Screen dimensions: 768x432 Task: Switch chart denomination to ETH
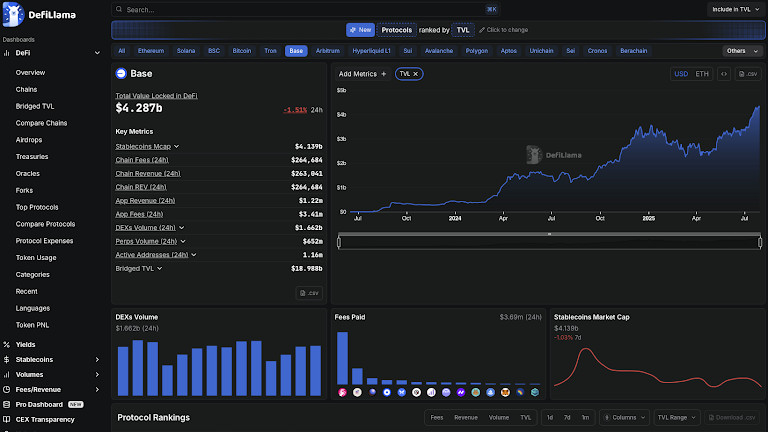click(x=702, y=74)
